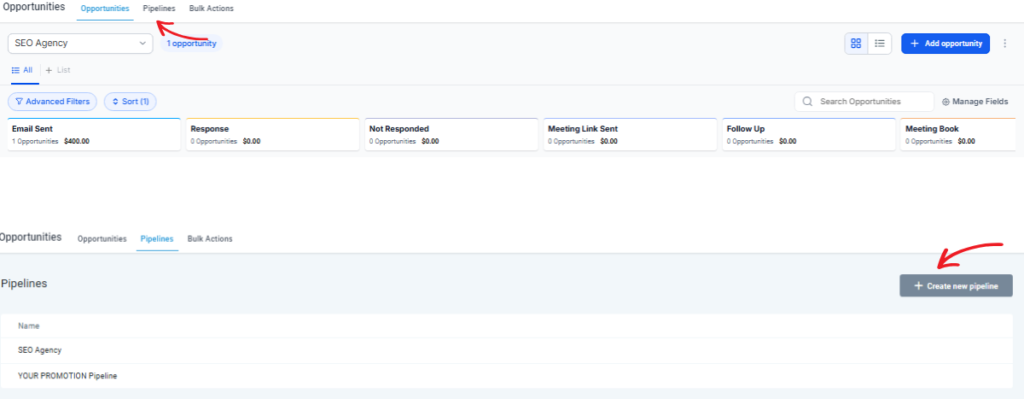Select the All view tab

tap(23, 70)
